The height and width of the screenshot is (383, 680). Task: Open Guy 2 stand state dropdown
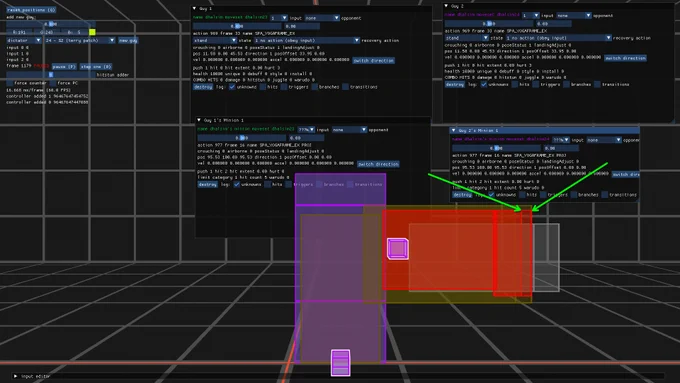click(x=467, y=38)
